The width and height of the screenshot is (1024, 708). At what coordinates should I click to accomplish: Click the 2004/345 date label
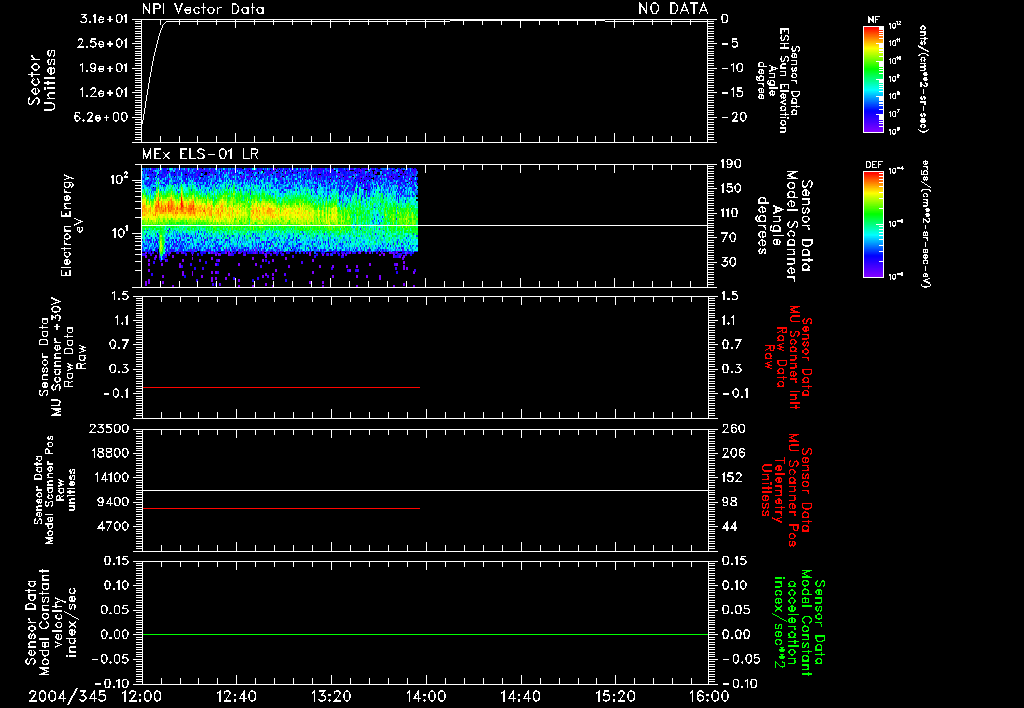tap(67, 696)
